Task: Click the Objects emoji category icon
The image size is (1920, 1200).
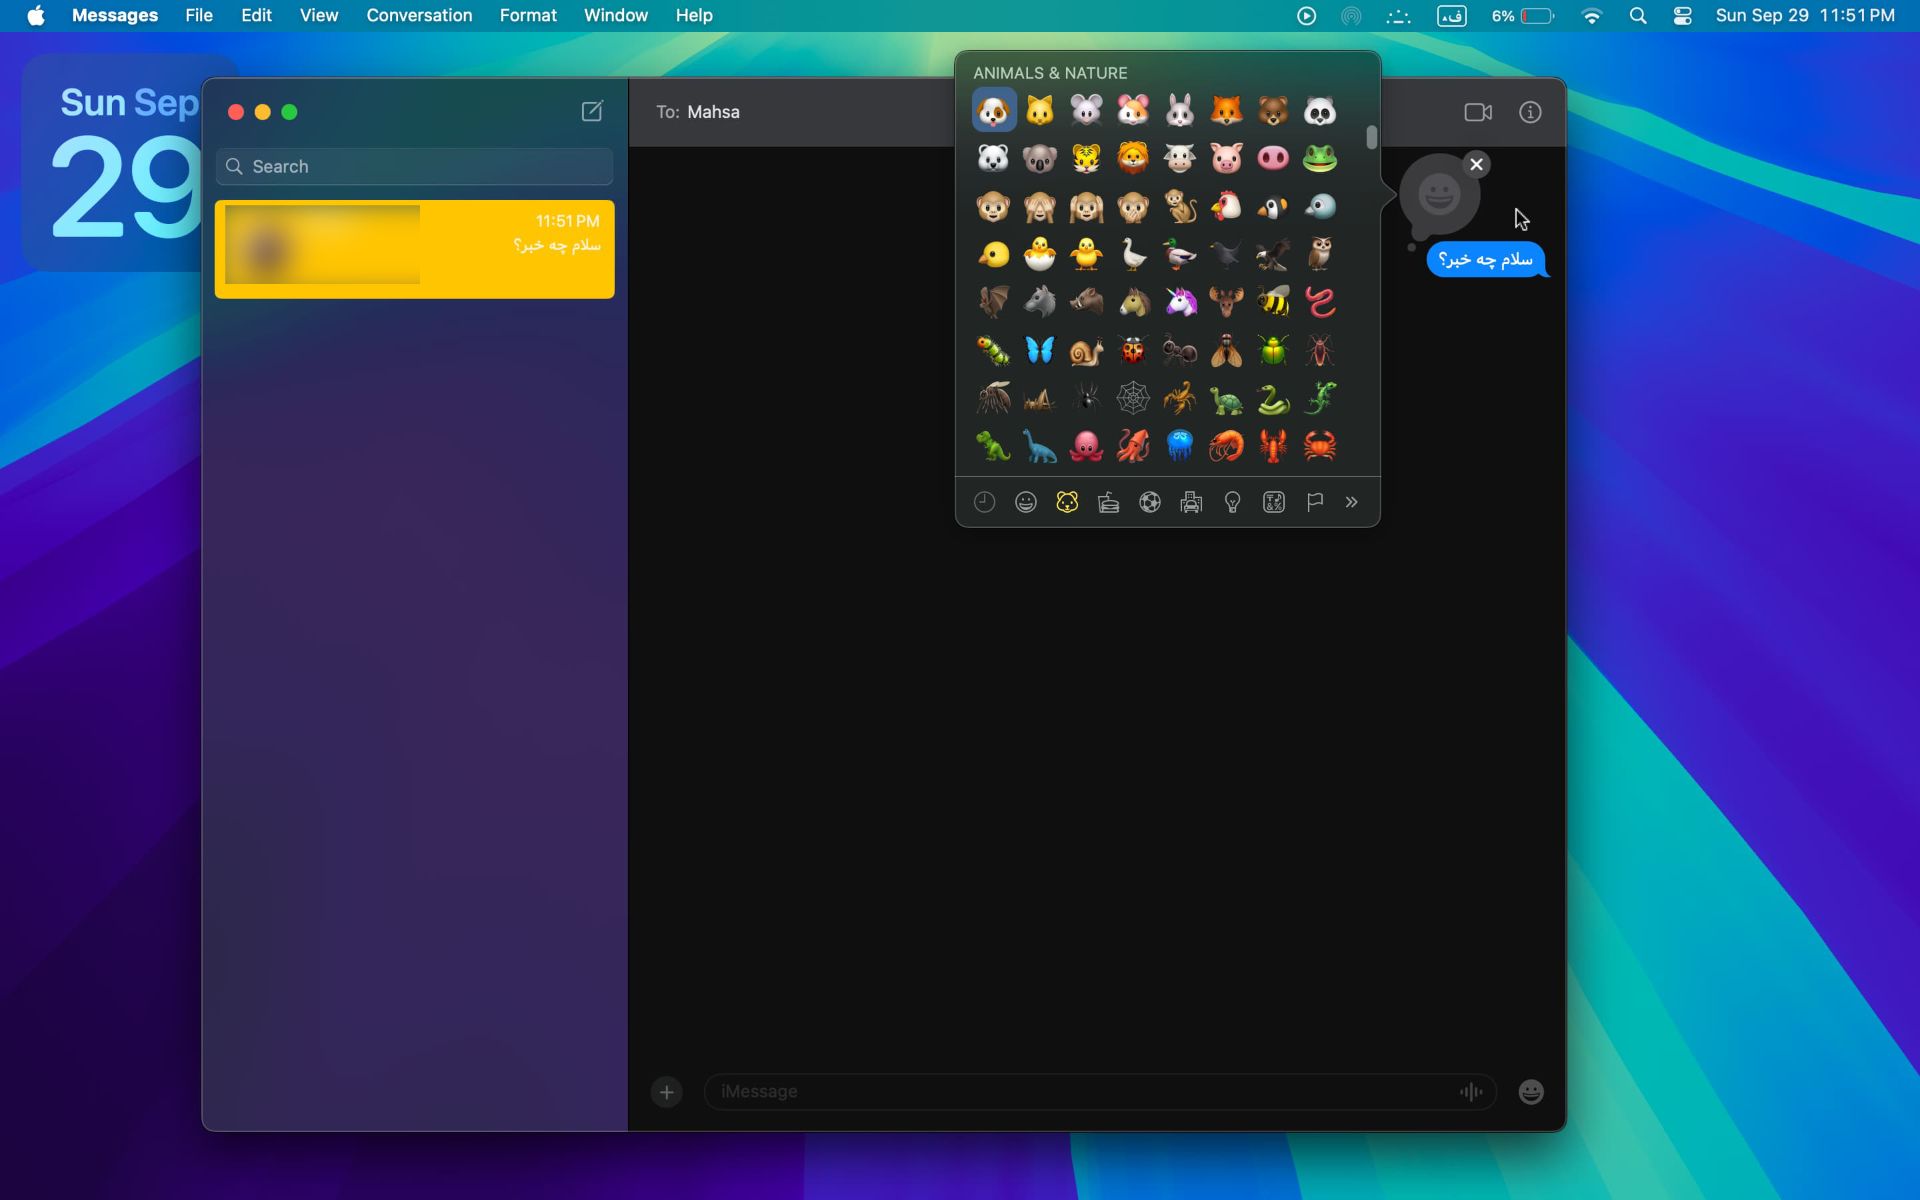Action: click(x=1232, y=502)
